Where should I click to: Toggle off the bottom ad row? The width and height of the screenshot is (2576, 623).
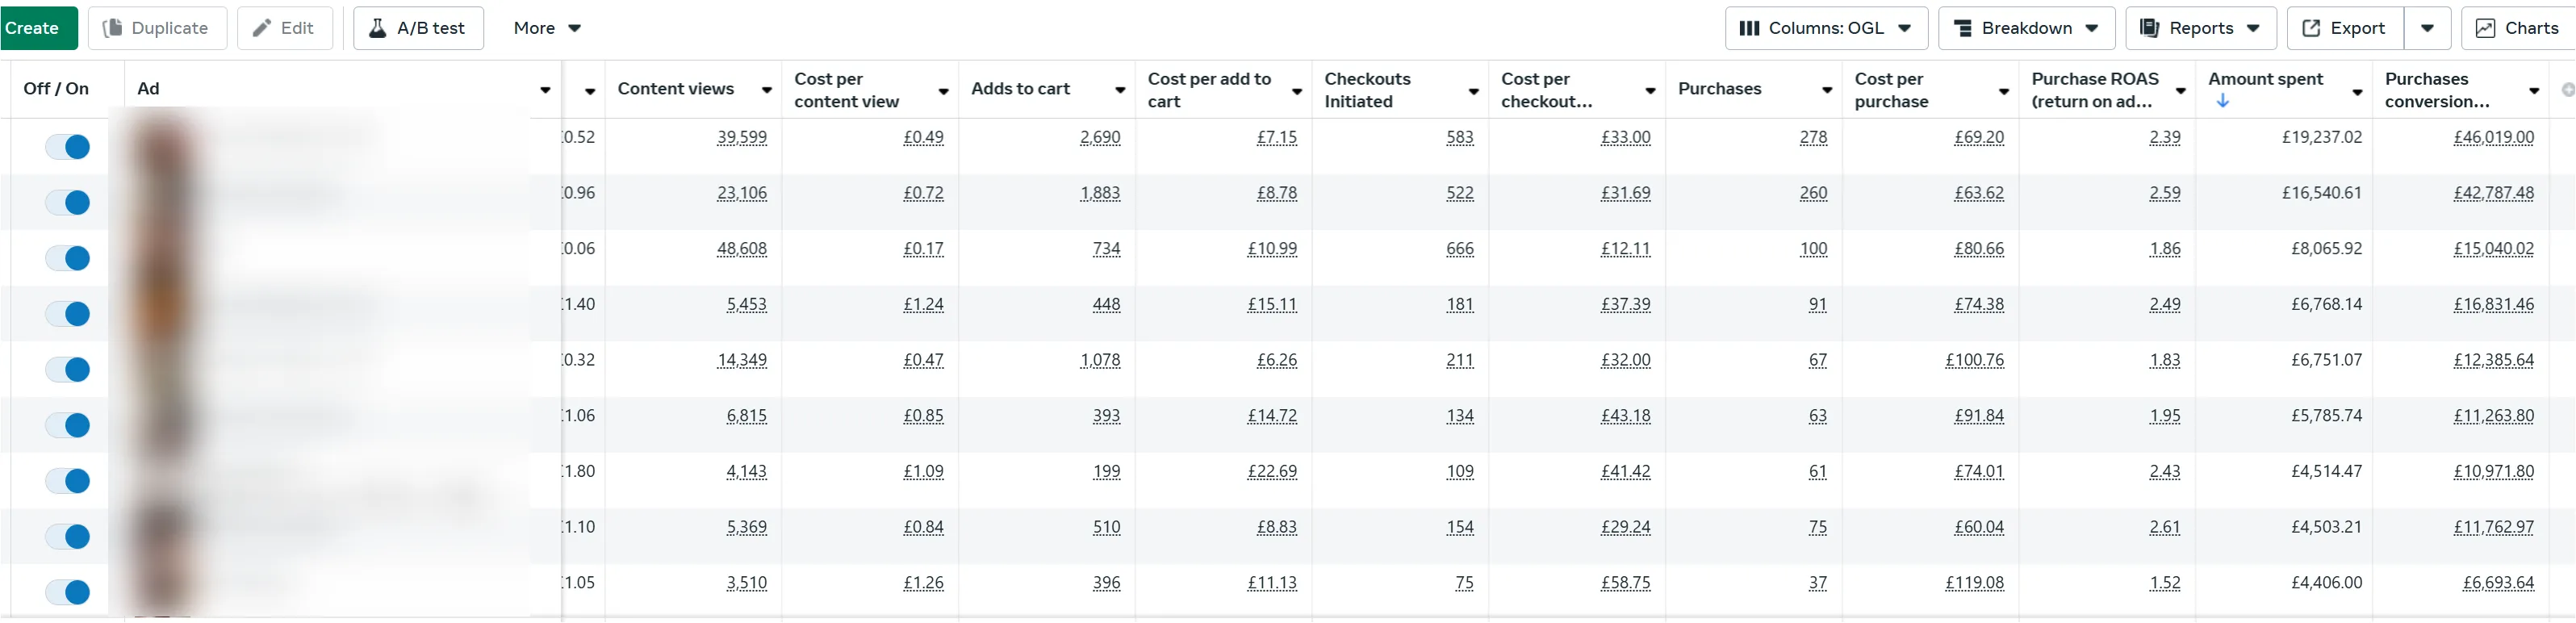67,592
